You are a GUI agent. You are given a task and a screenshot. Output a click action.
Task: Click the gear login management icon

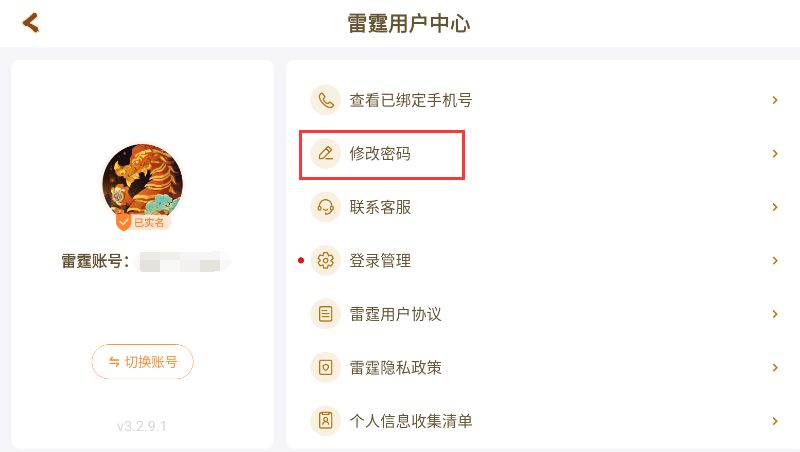(325, 261)
